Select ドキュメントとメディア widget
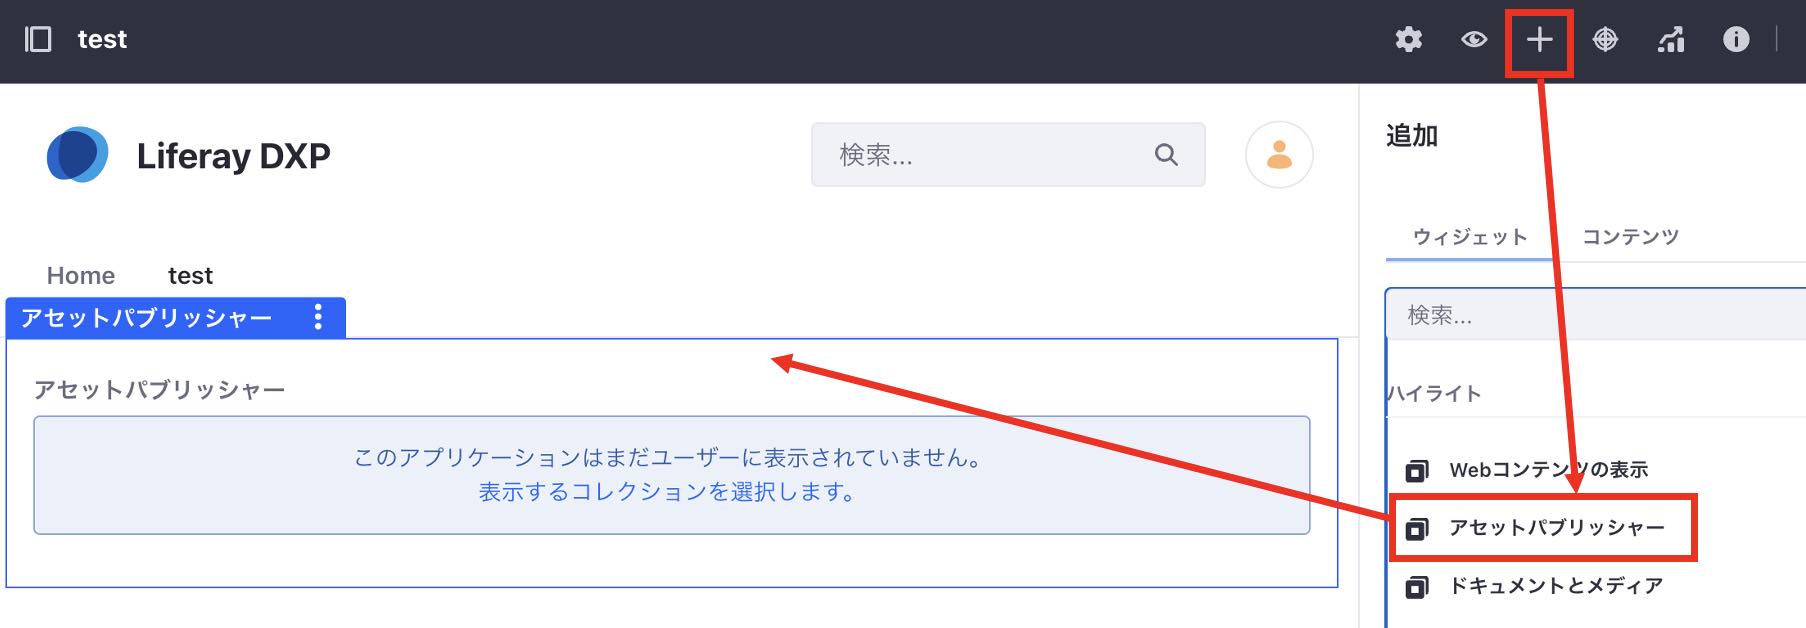The image size is (1806, 628). pyautogui.click(x=1556, y=586)
